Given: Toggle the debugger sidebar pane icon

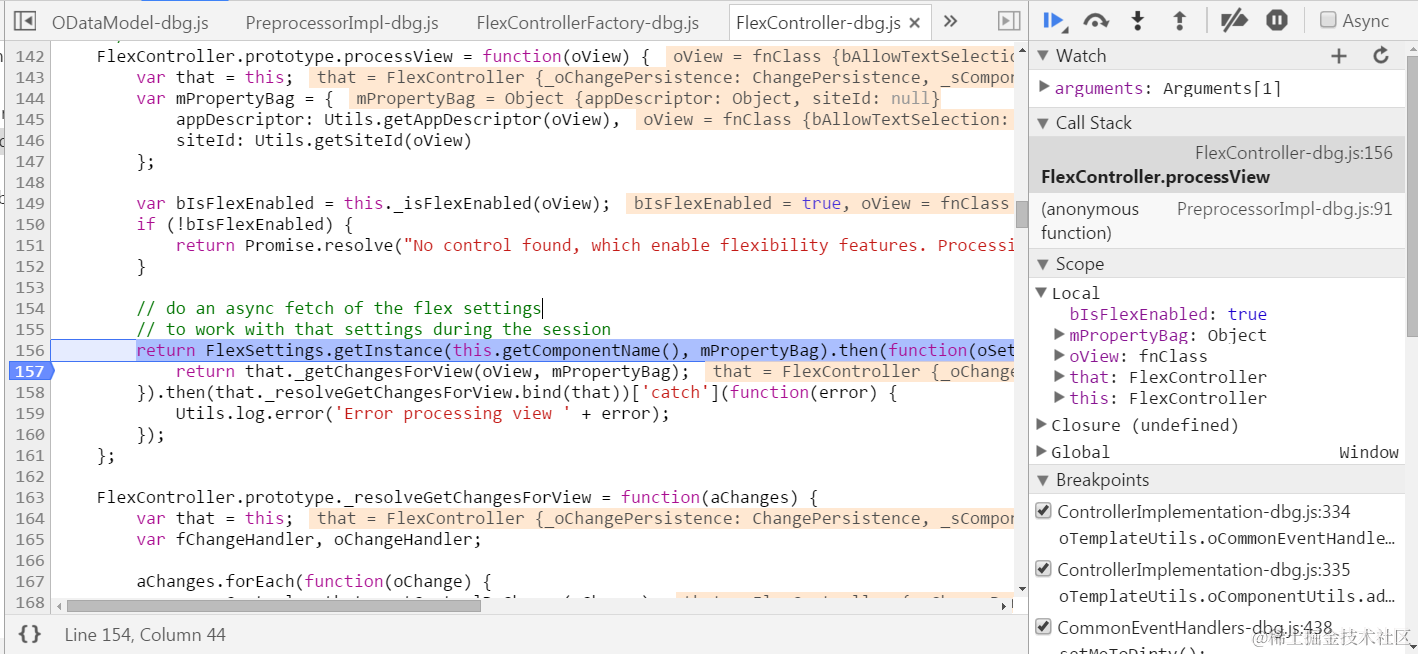Looking at the screenshot, I should [x=1010, y=21].
